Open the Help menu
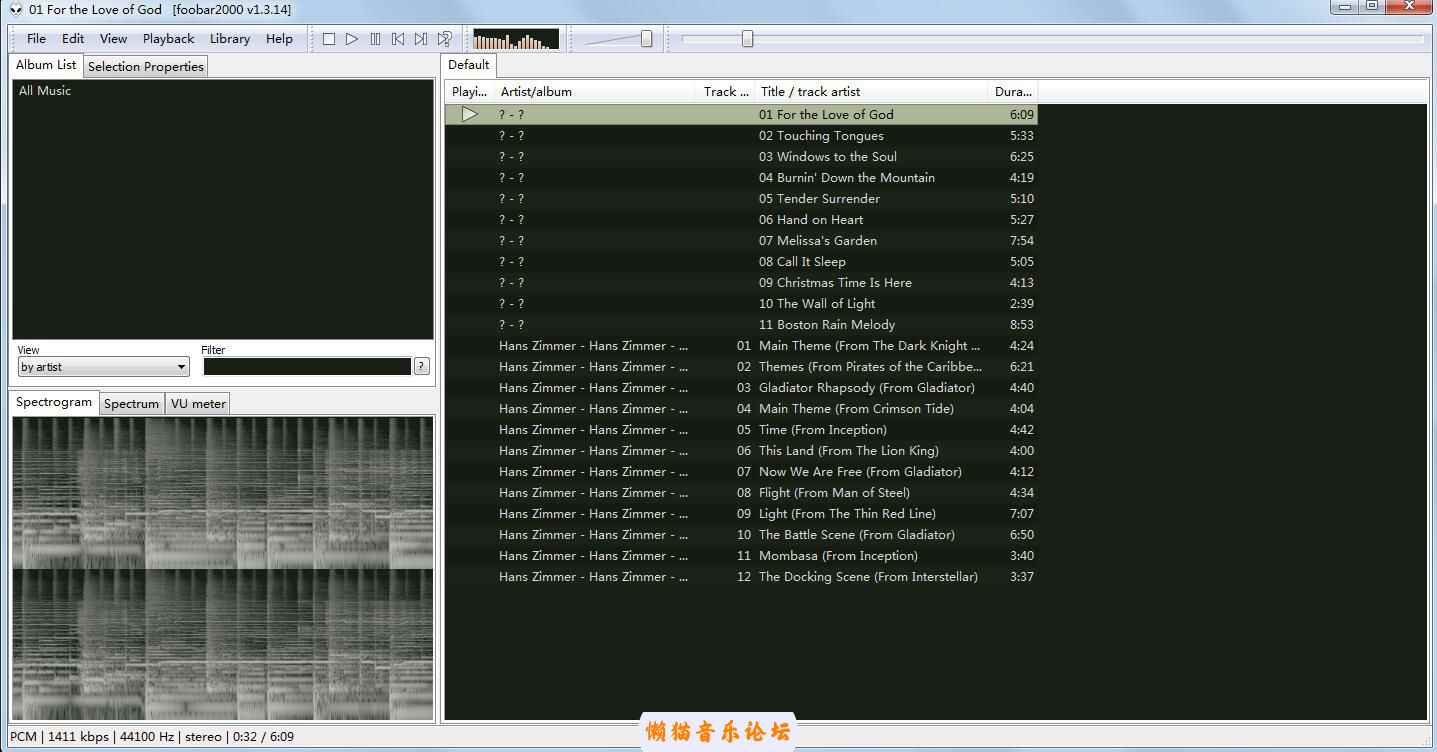This screenshot has width=1437, height=752. coord(279,39)
